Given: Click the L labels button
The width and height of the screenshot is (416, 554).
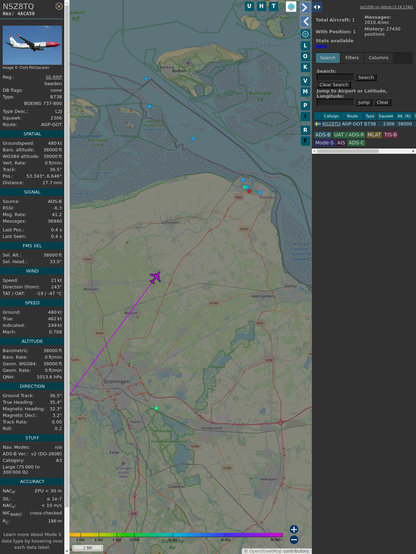Looking at the screenshot, I should tap(305, 46).
